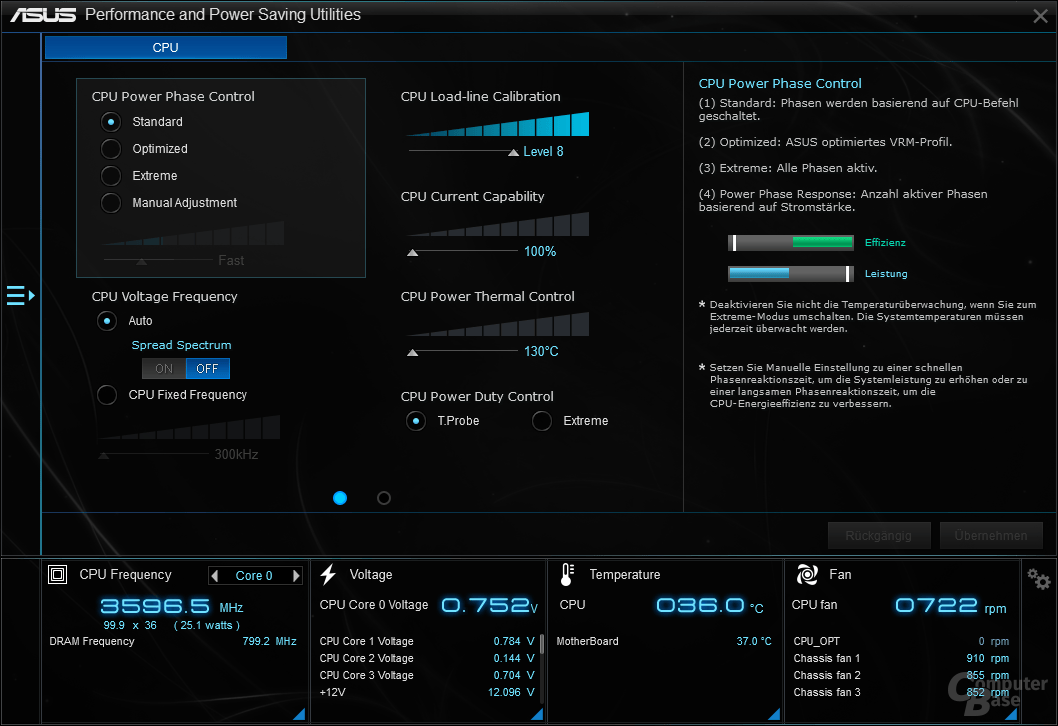Turn Spread Spectrum ON
Viewport: 1058px width, 726px height.
[x=164, y=369]
